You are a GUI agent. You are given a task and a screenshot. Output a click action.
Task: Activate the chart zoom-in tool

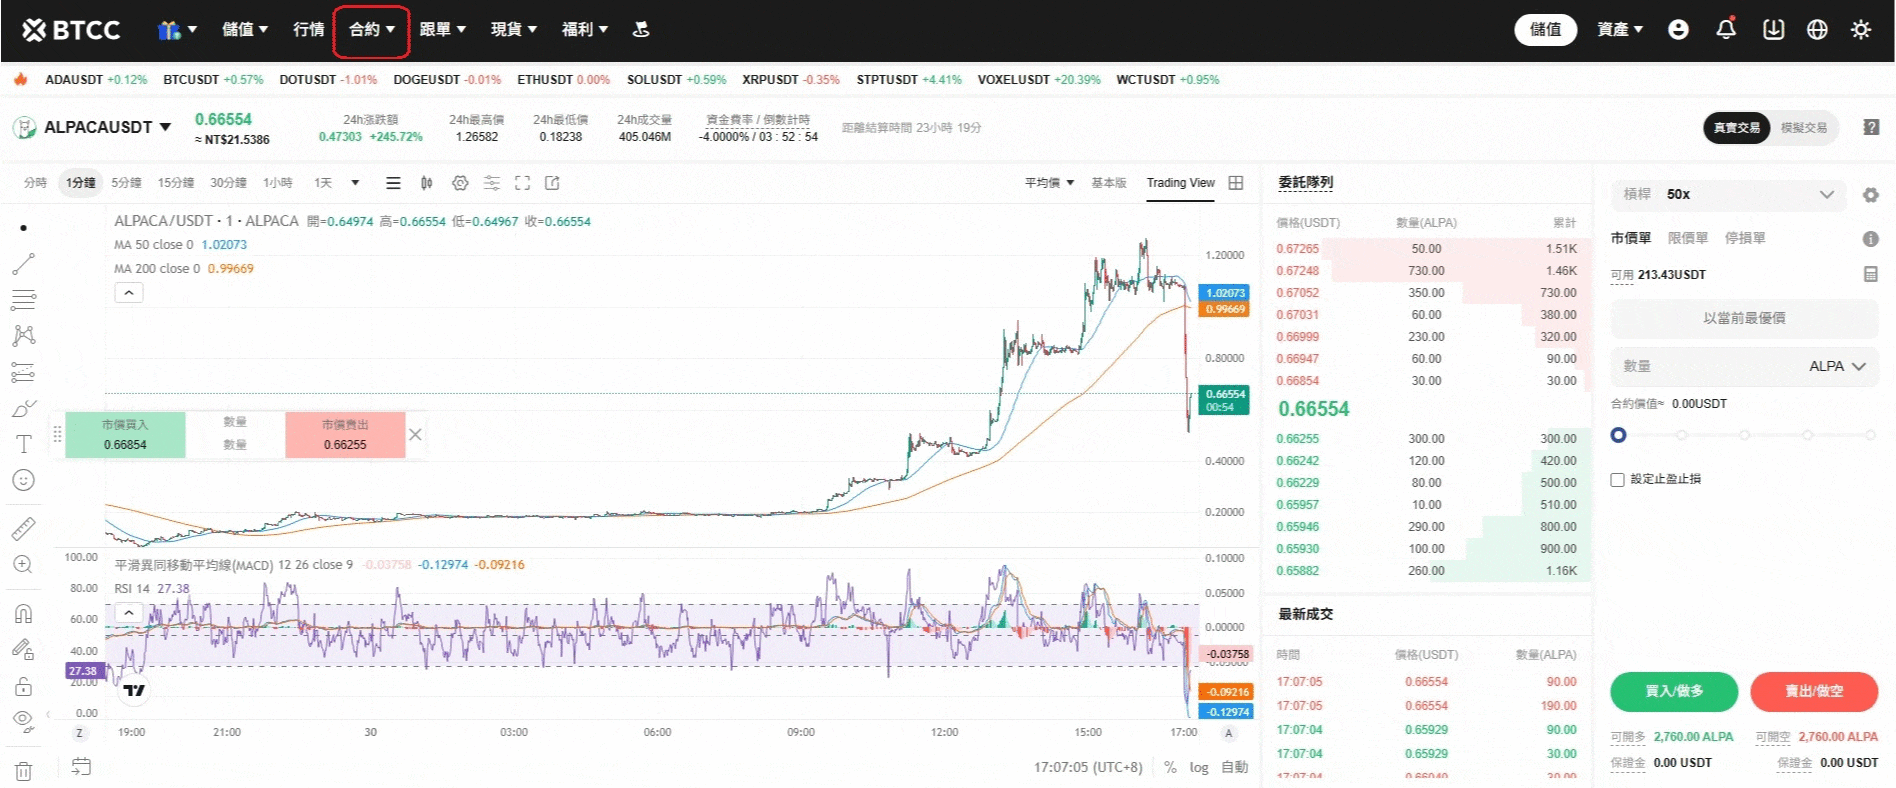pos(23,564)
